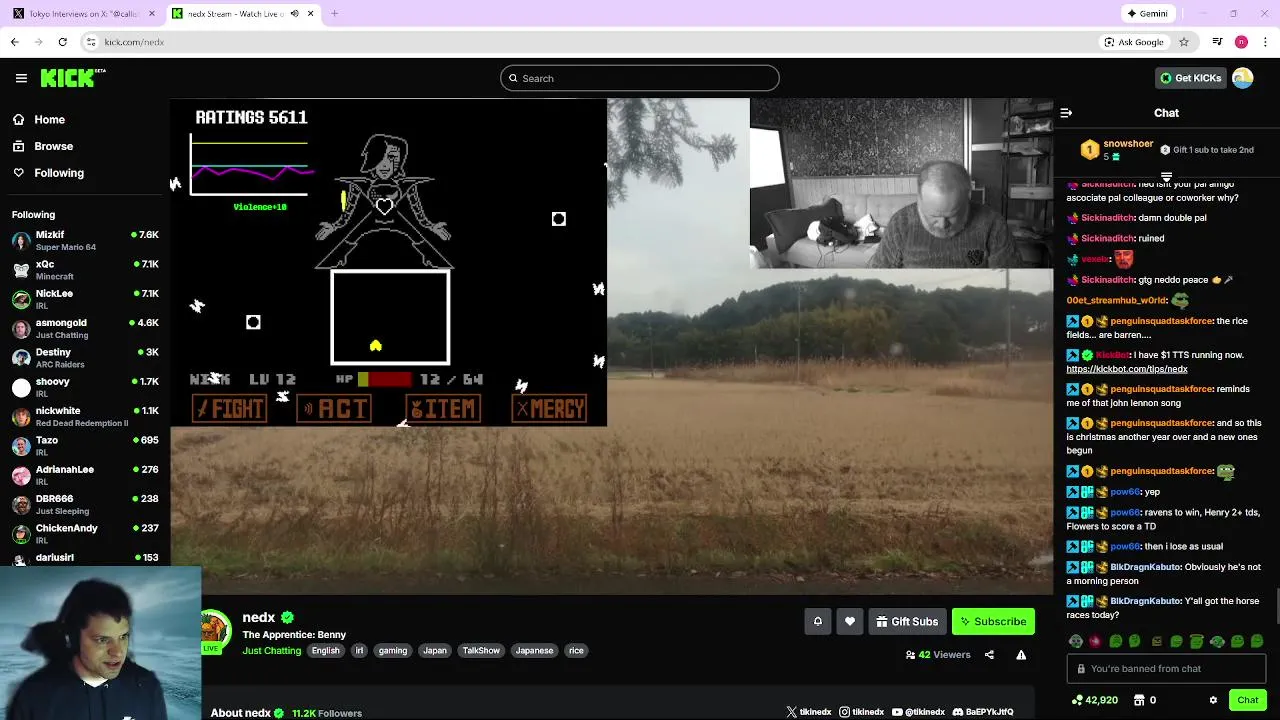This screenshot has width=1280, height=720.
Task: Open ChickenAndy's channel
Action: 85,534
